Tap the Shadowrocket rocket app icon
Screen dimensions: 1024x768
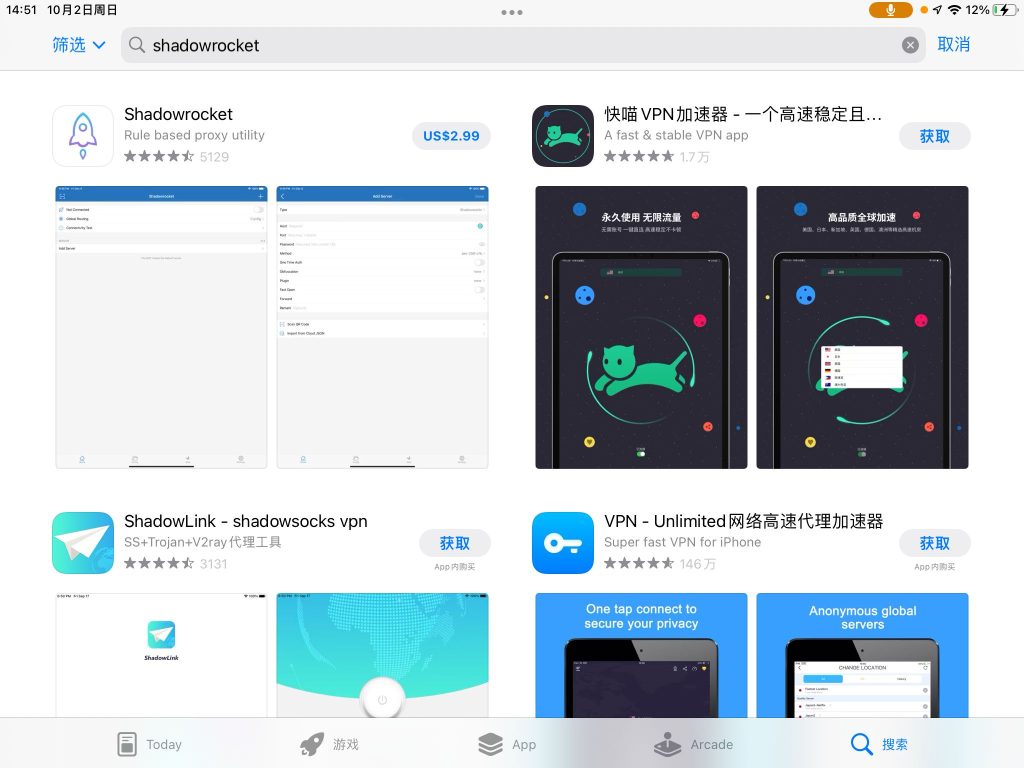pos(82,136)
